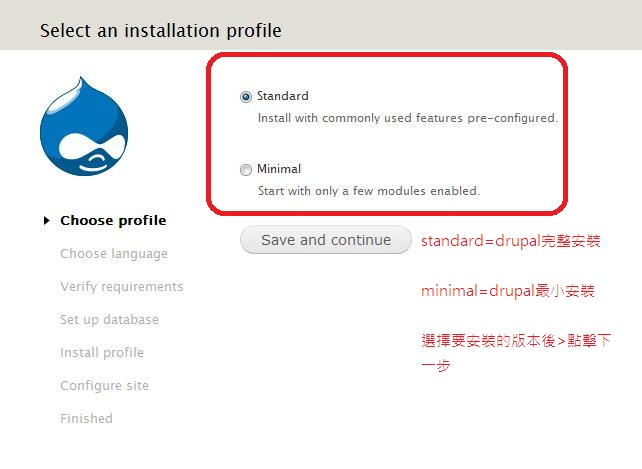
Task: Click the Save and continue button
Action: click(326, 240)
